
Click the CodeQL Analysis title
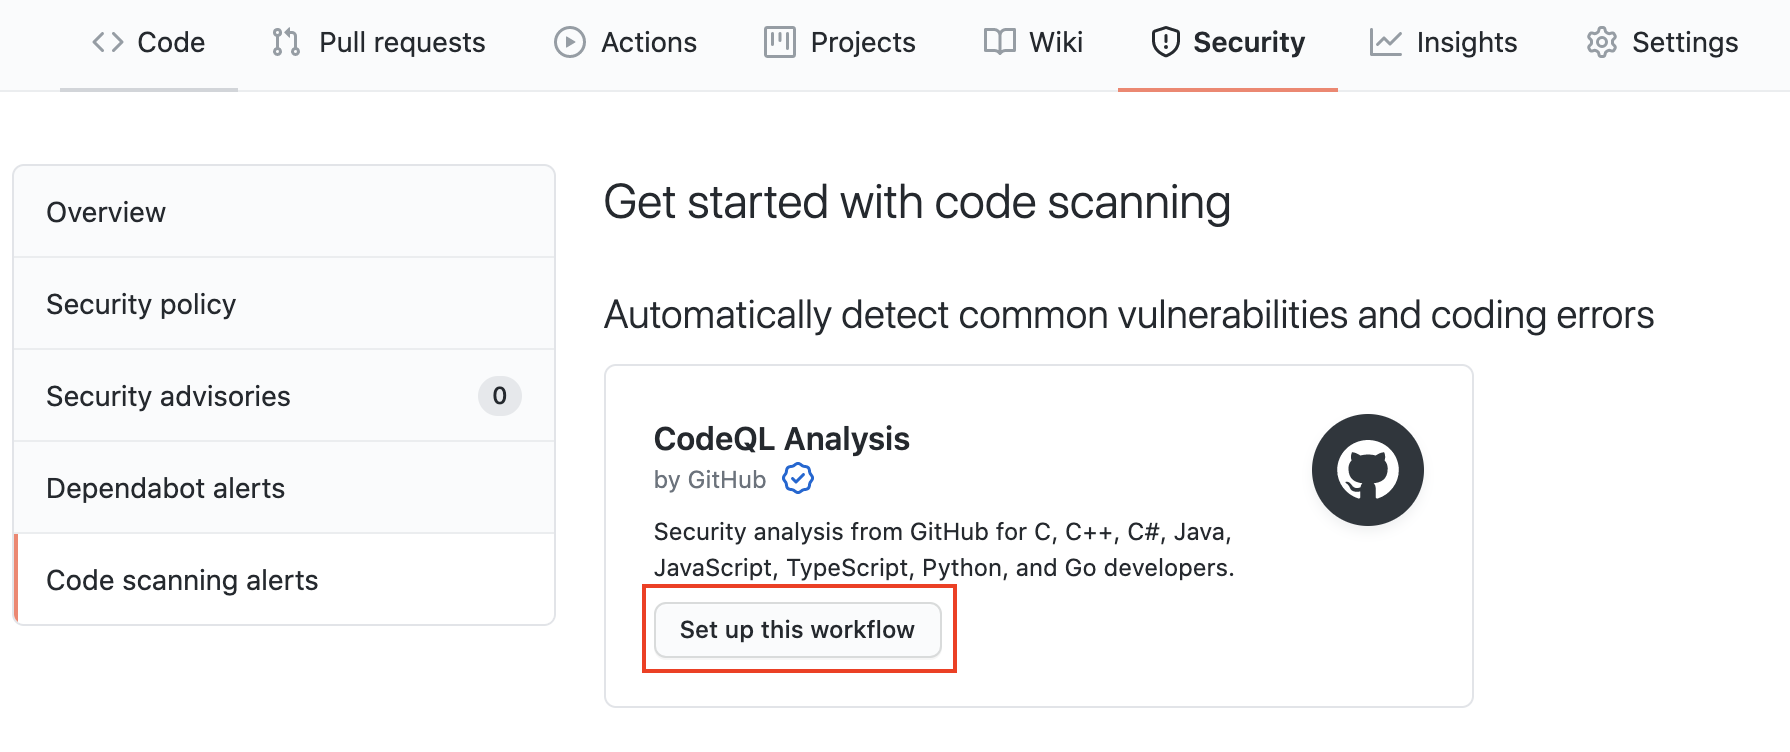(x=782, y=439)
